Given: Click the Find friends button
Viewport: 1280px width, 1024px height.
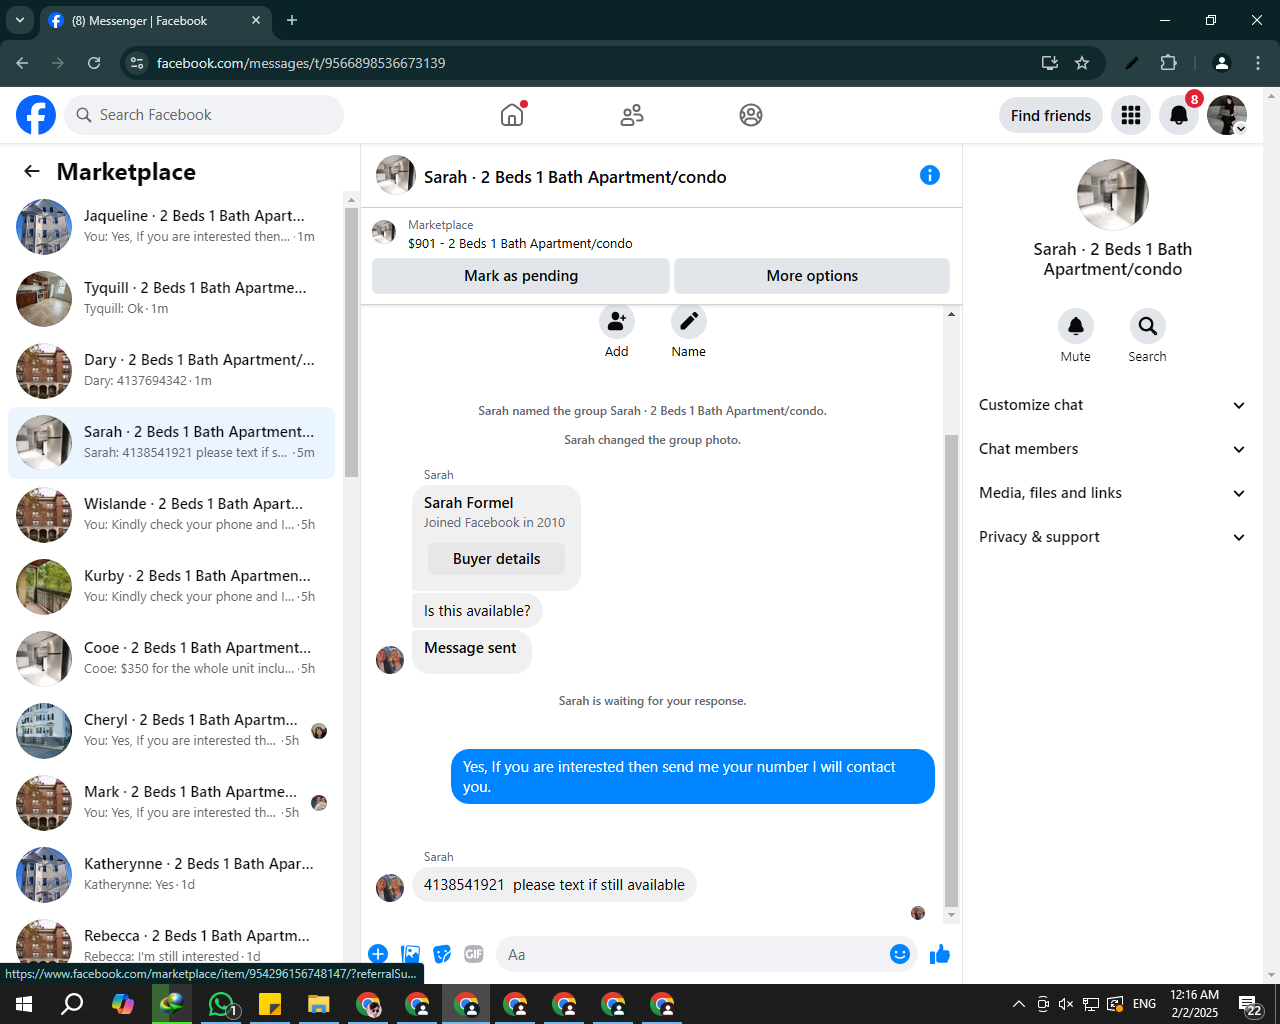Looking at the screenshot, I should click(x=1051, y=115).
